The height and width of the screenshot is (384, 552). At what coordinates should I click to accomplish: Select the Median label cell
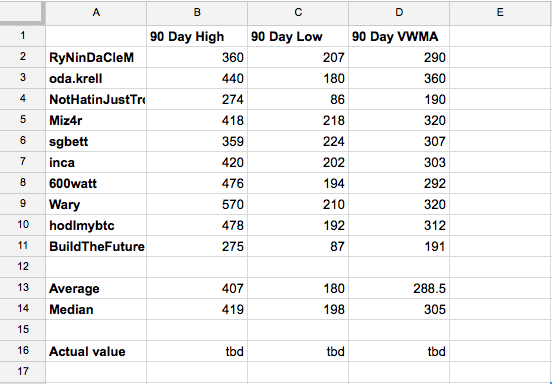(96, 309)
